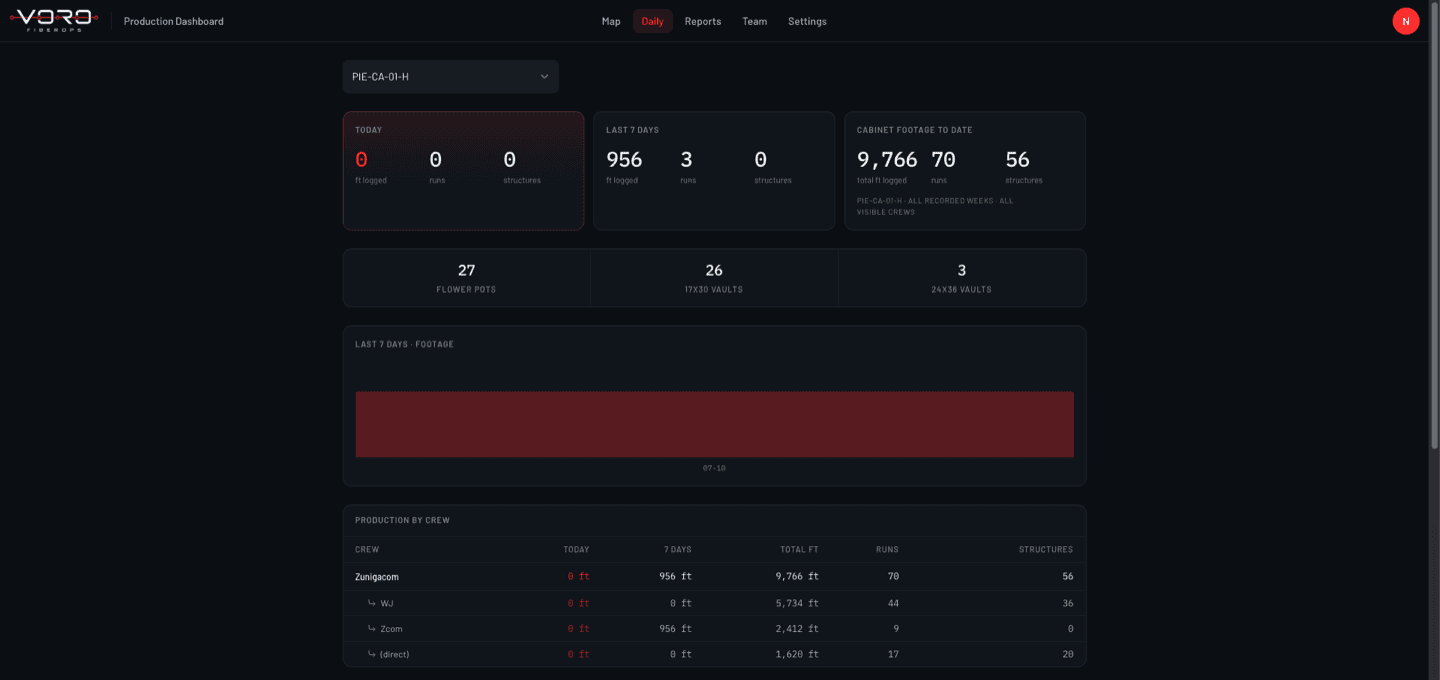Click the 9,766 total ft logged value

[x=887, y=160]
